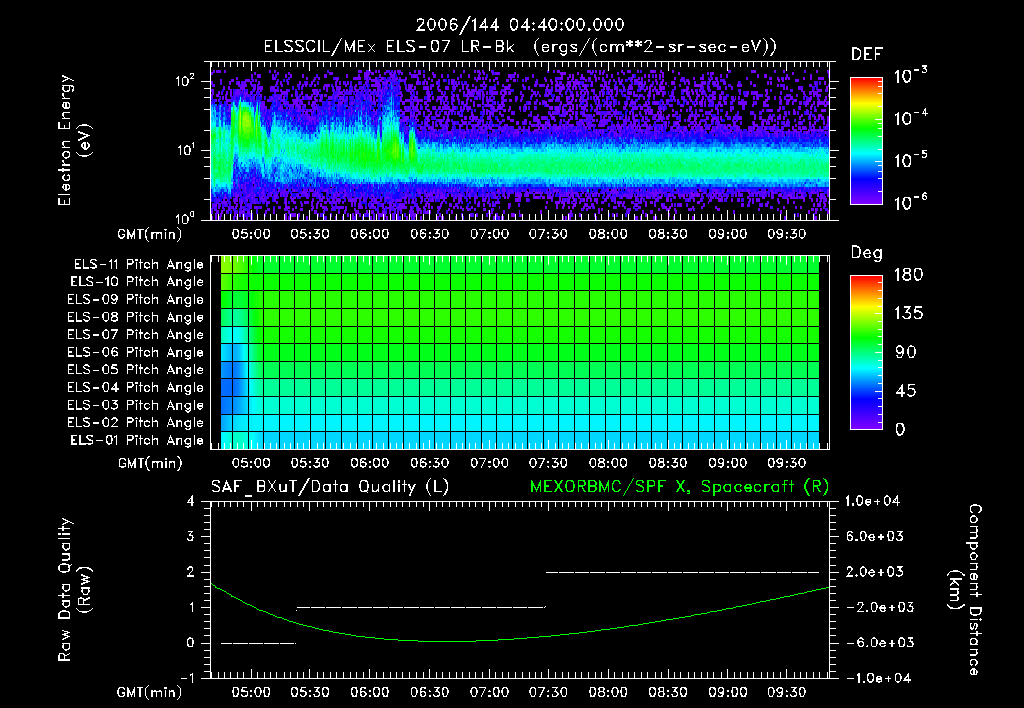Click the 45 tick on Deg color bar
Image resolution: width=1024 pixels, height=708 pixels.
pyautogui.click(x=906, y=391)
